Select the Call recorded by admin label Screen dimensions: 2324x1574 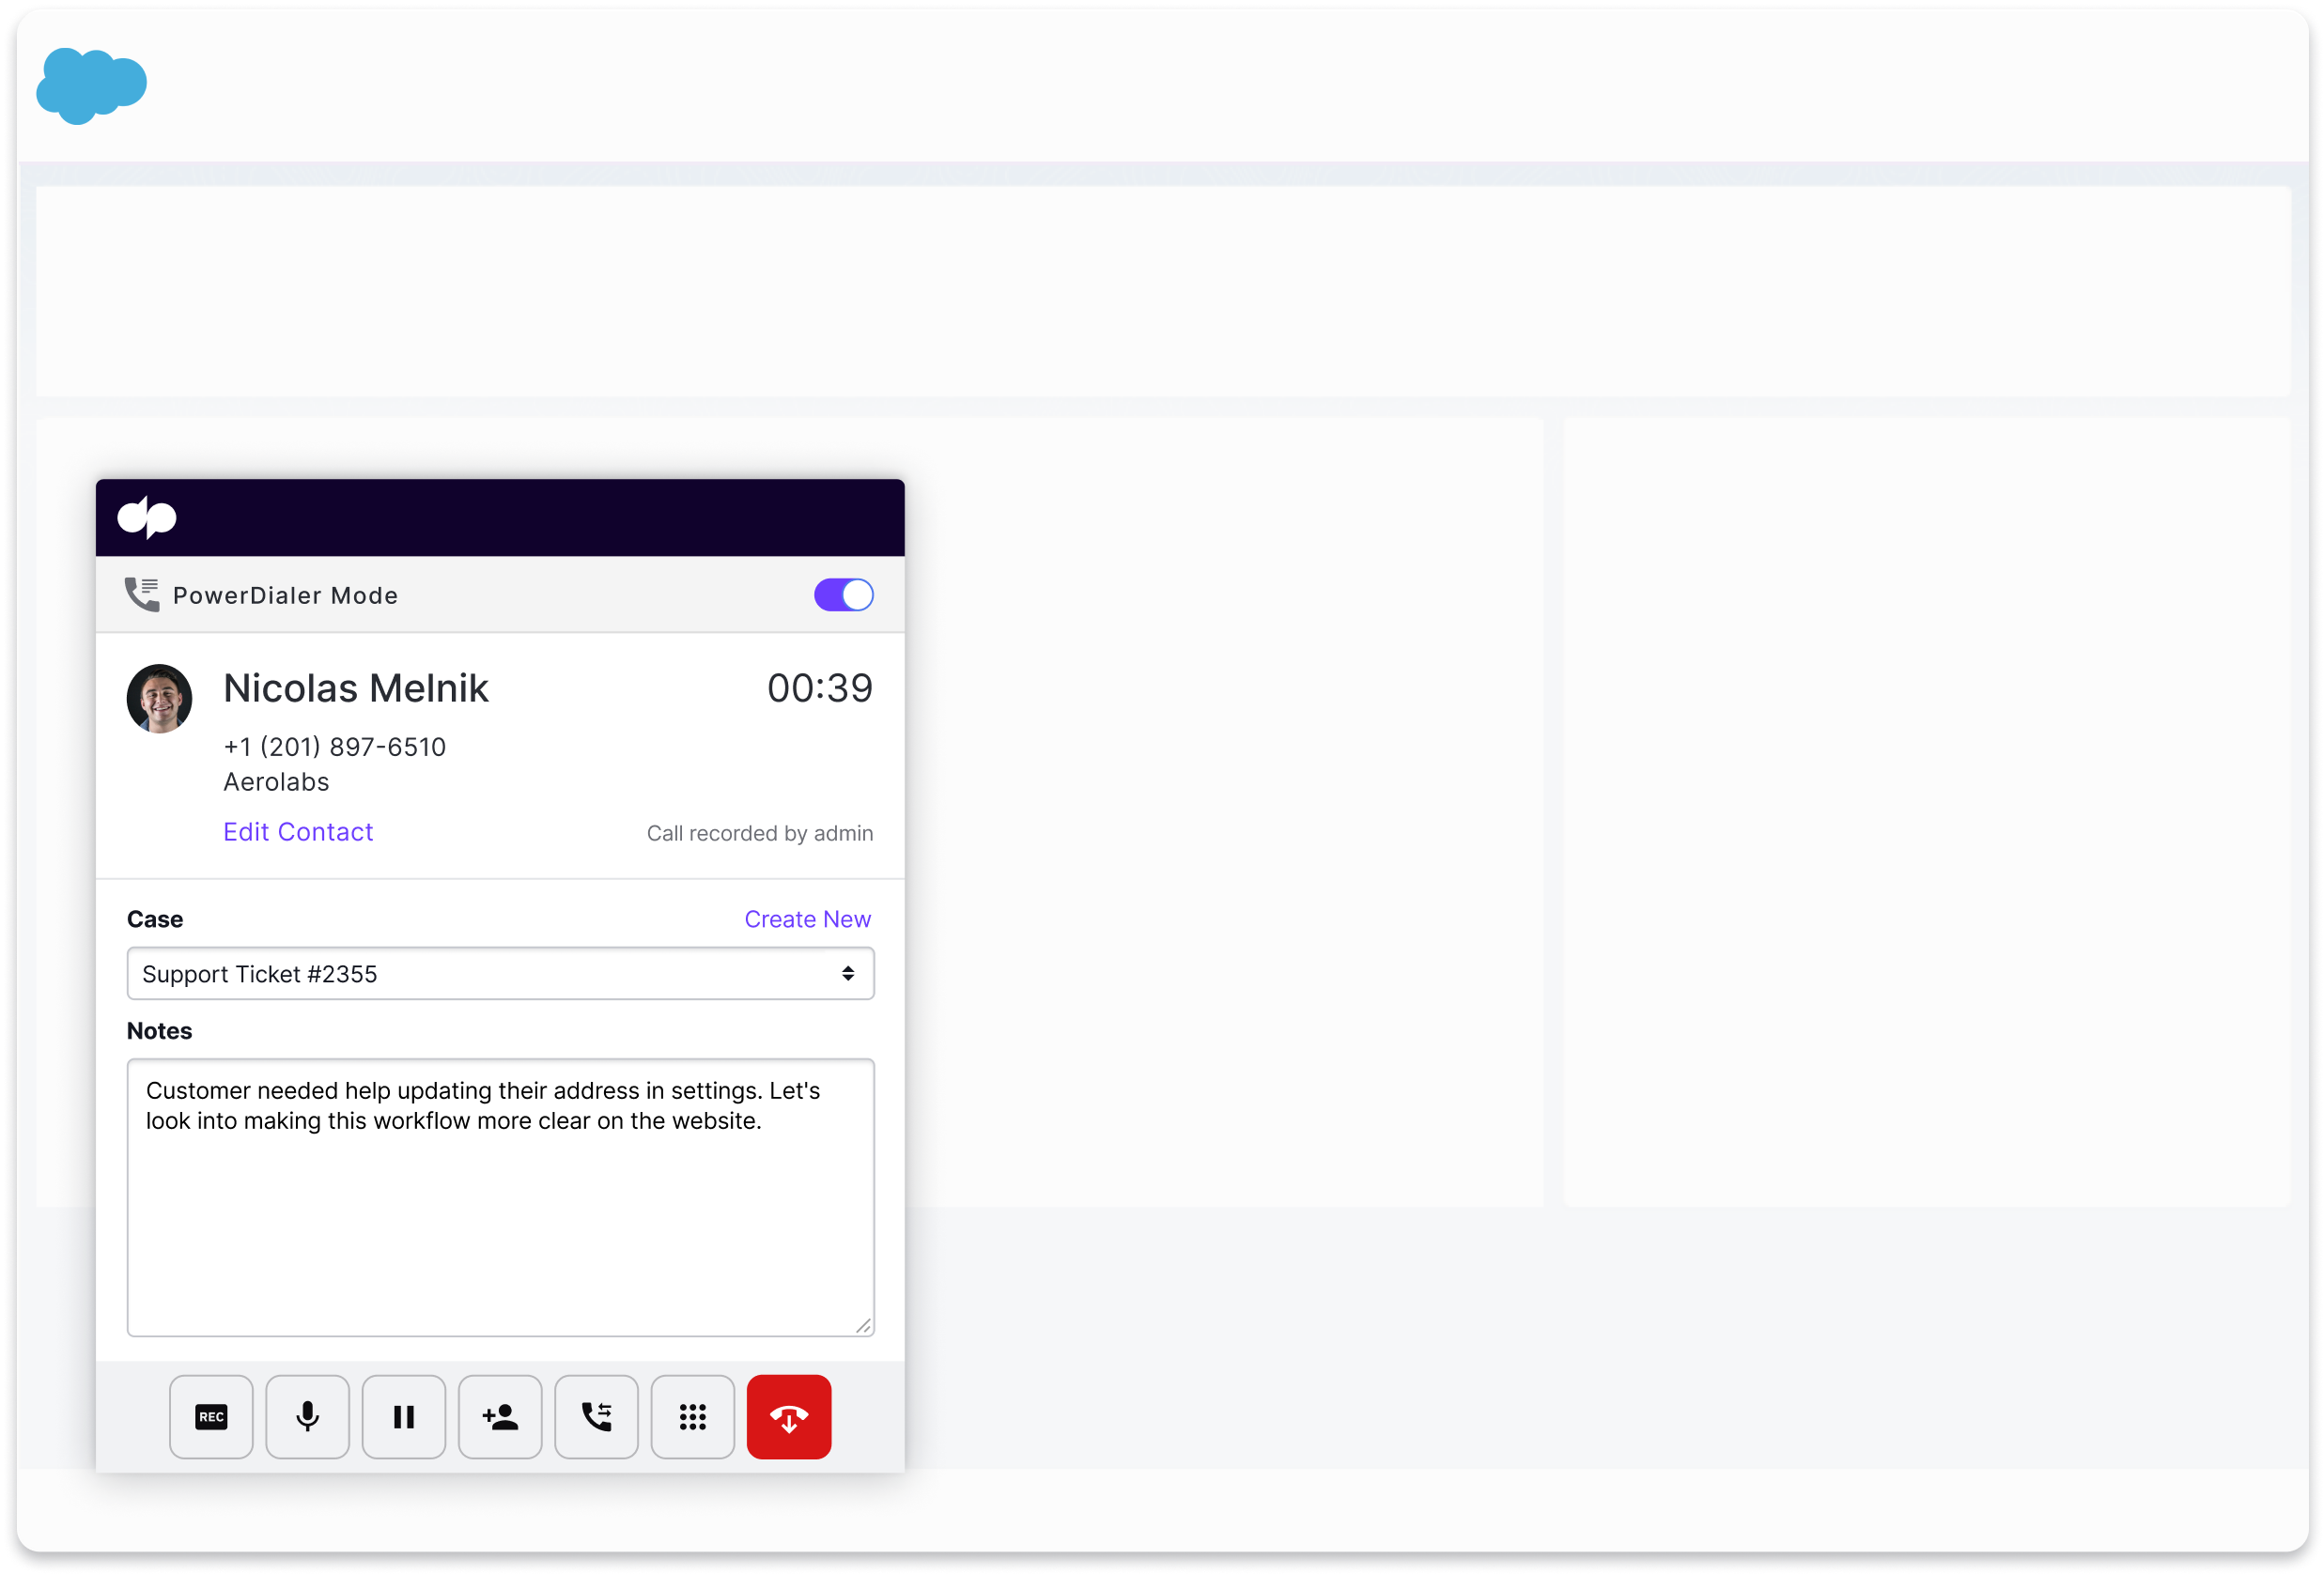click(759, 832)
